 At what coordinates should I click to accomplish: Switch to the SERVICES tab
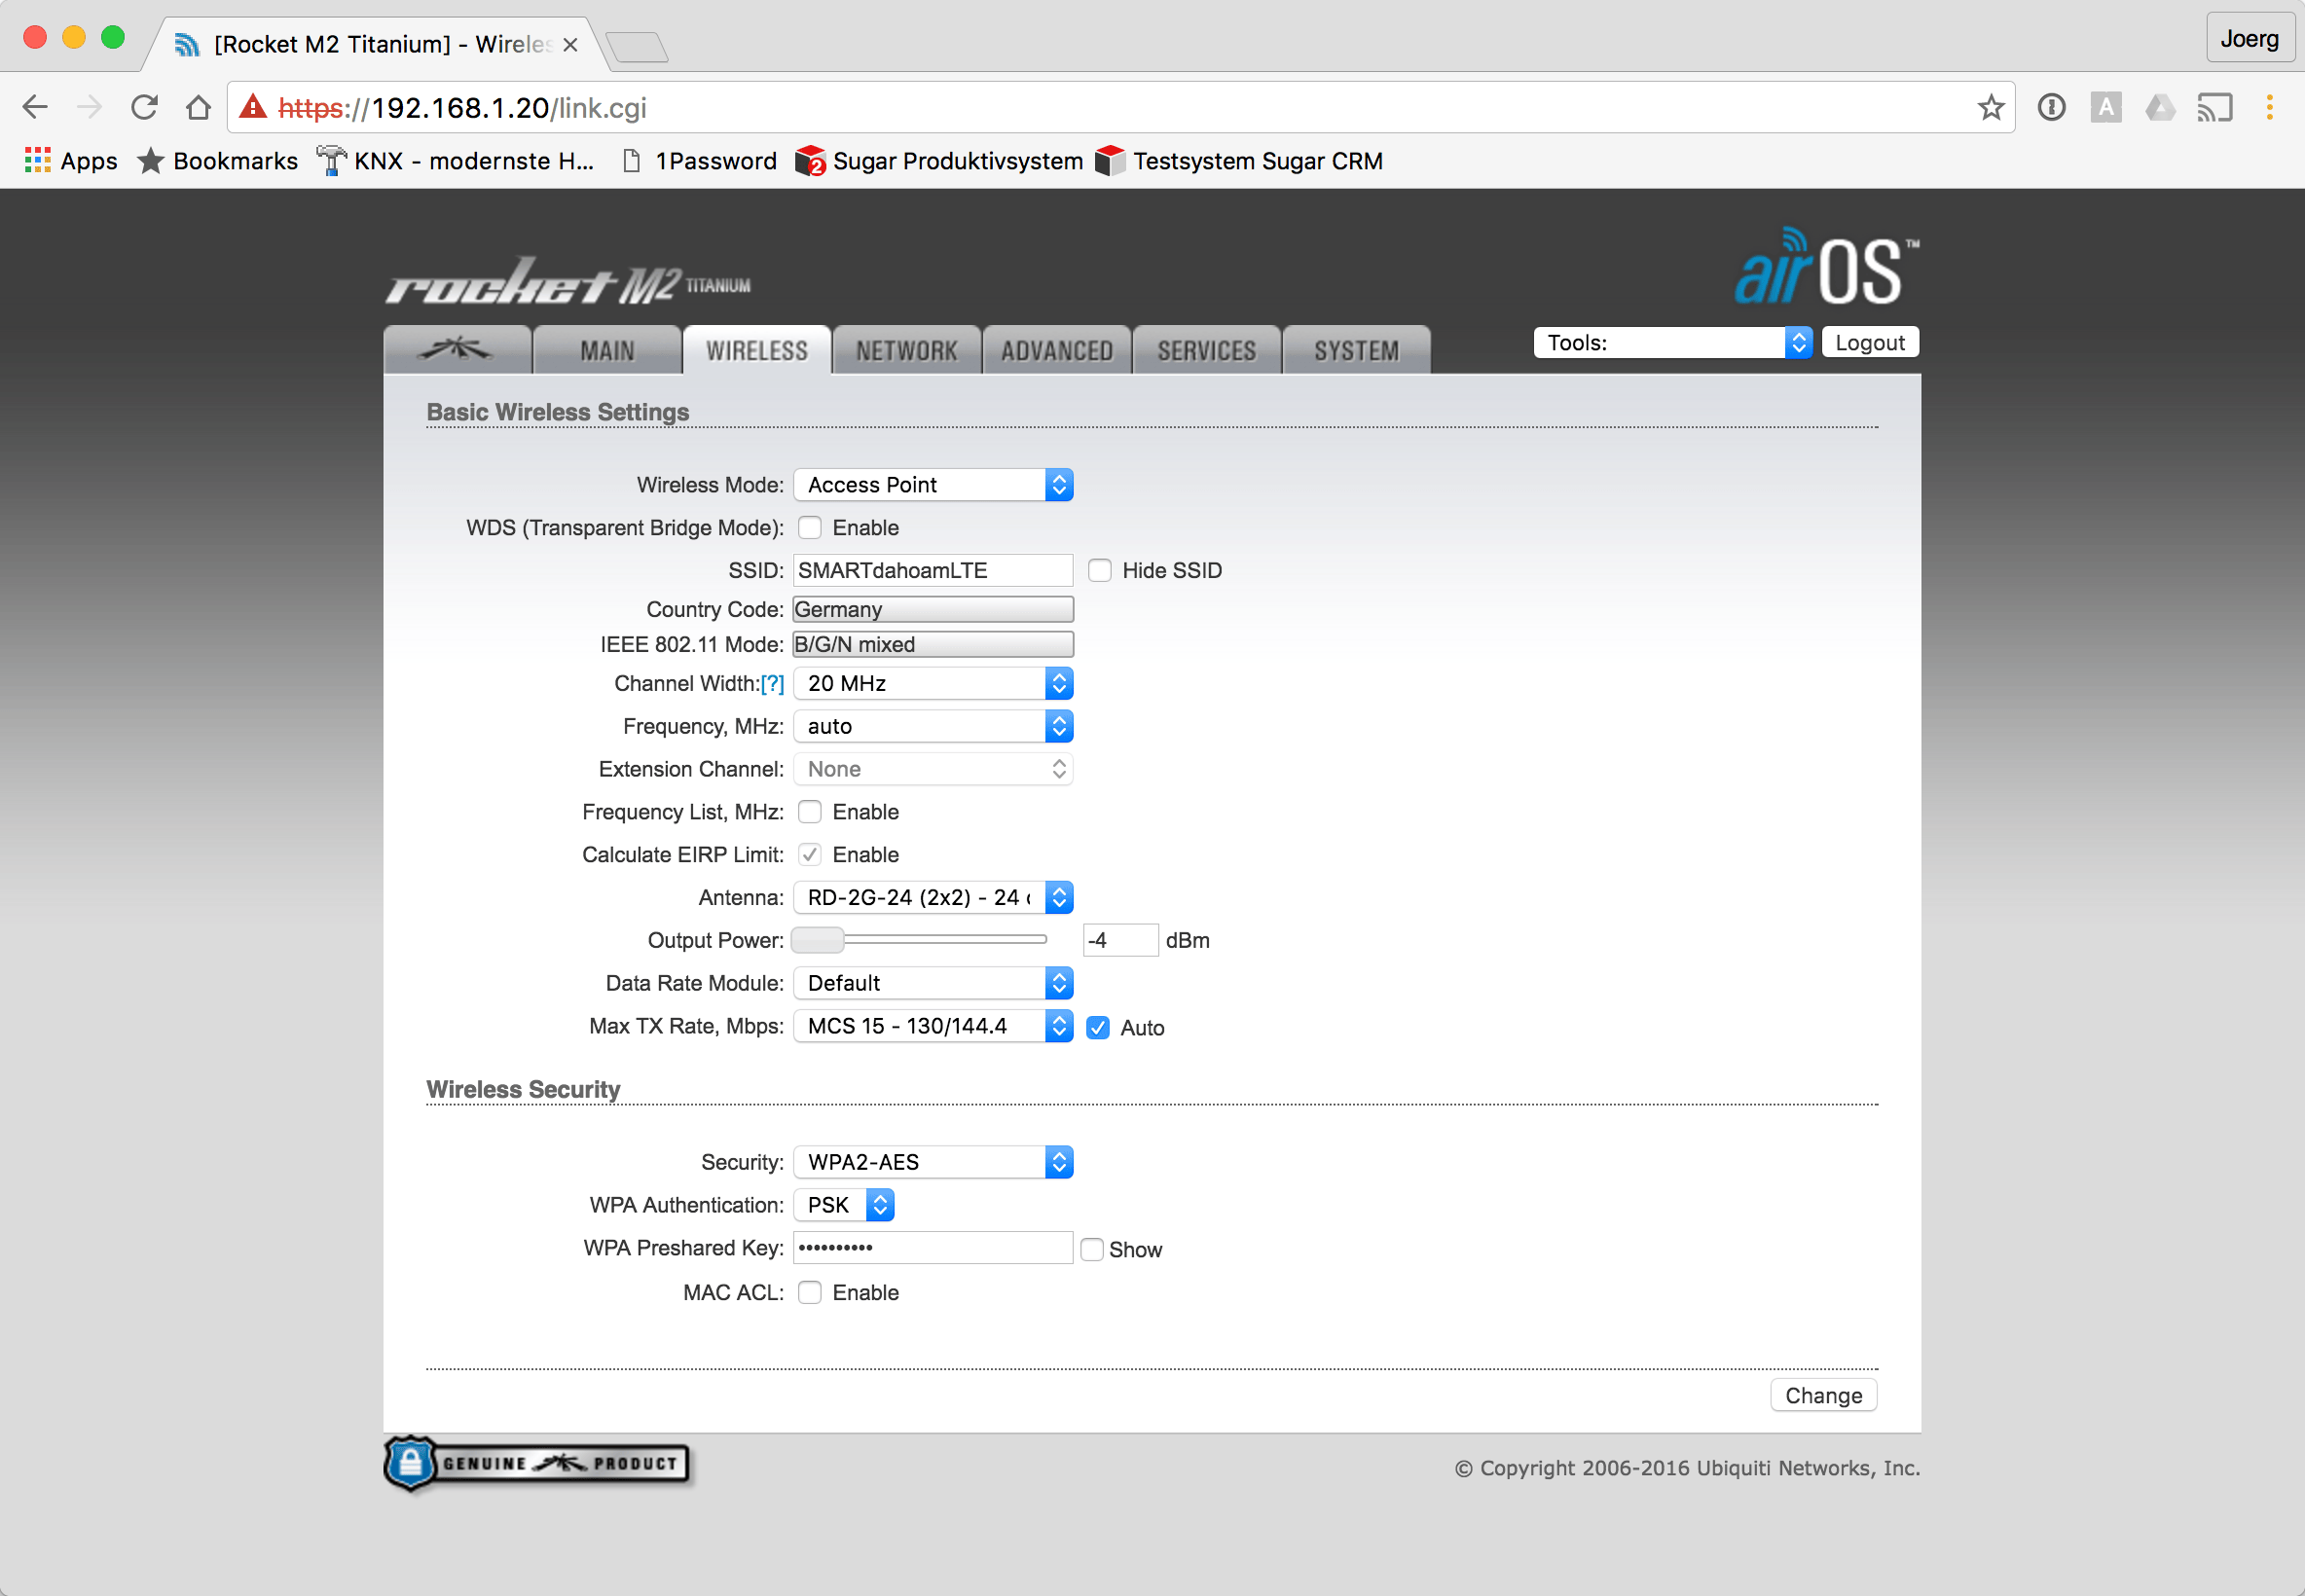(1207, 350)
